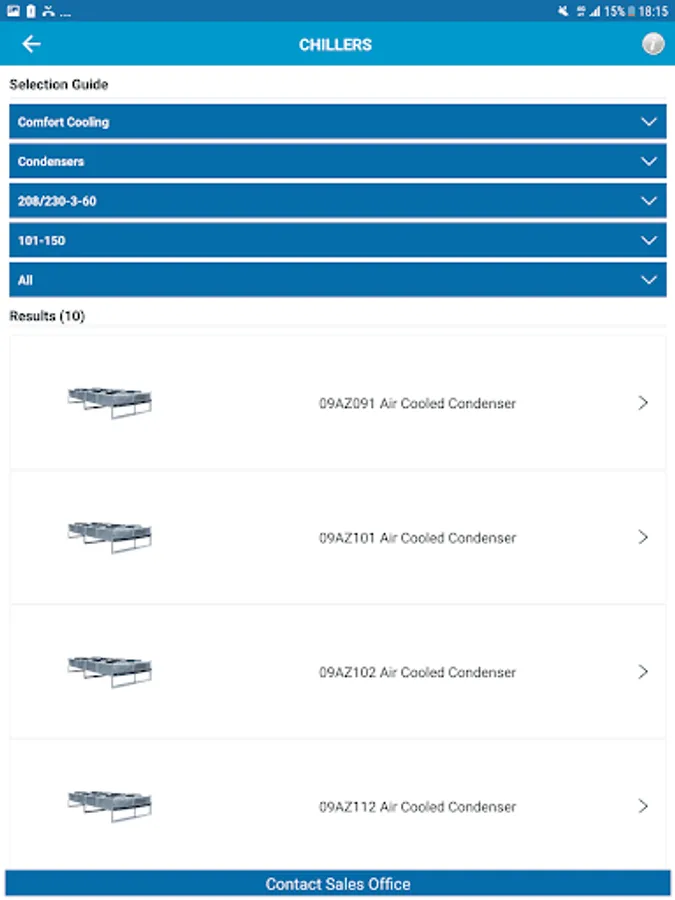Tap the arrow for 09AZ102 condenser

[643, 672]
